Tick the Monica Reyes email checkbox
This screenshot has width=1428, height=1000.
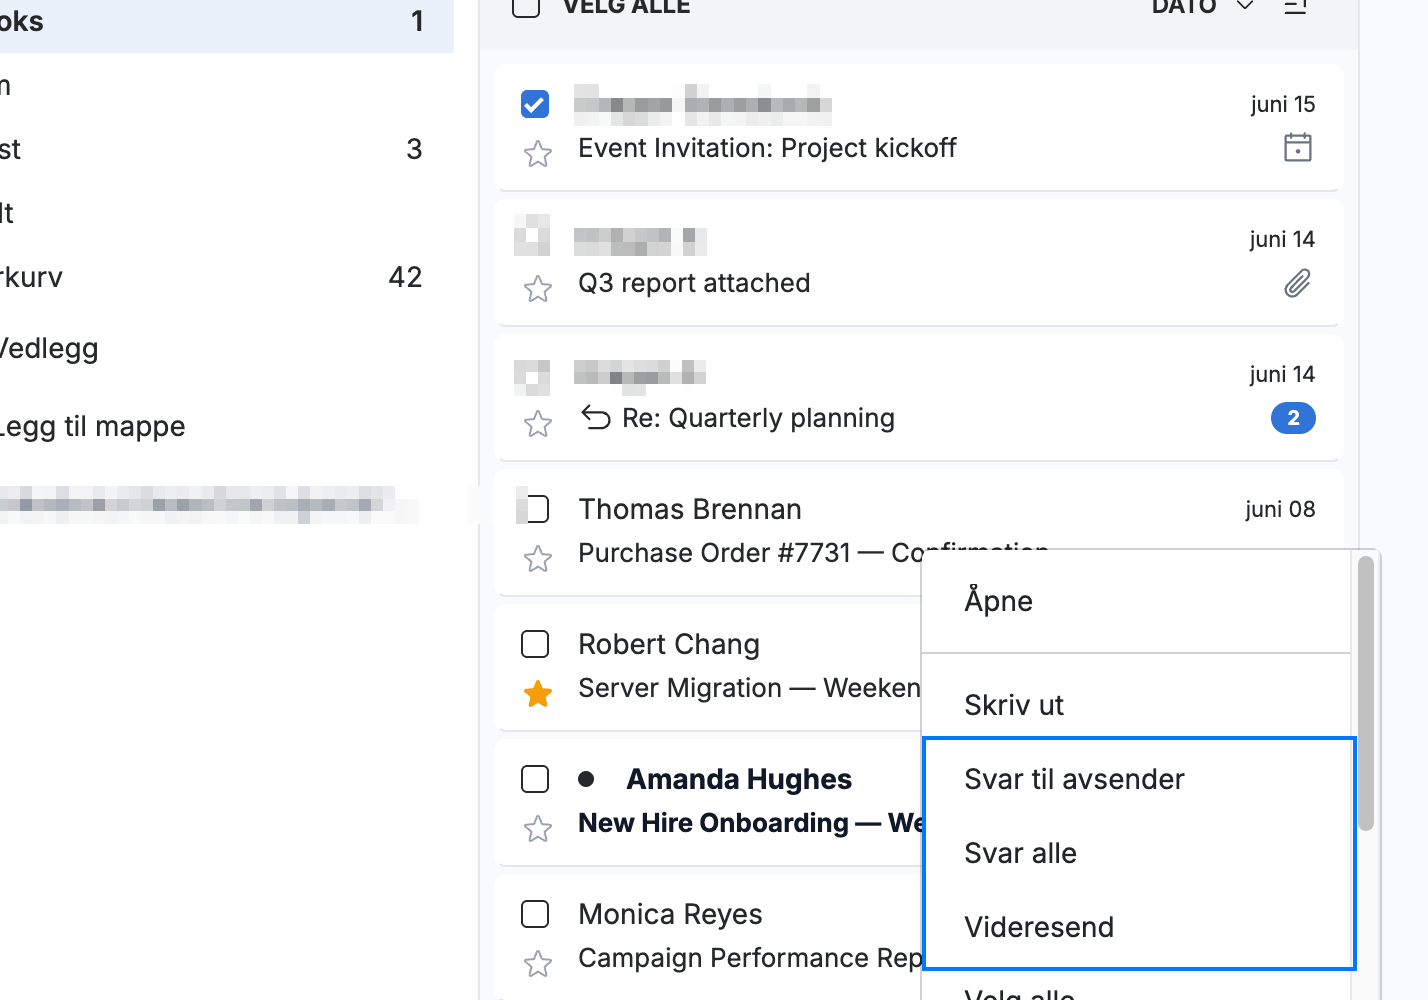535,914
